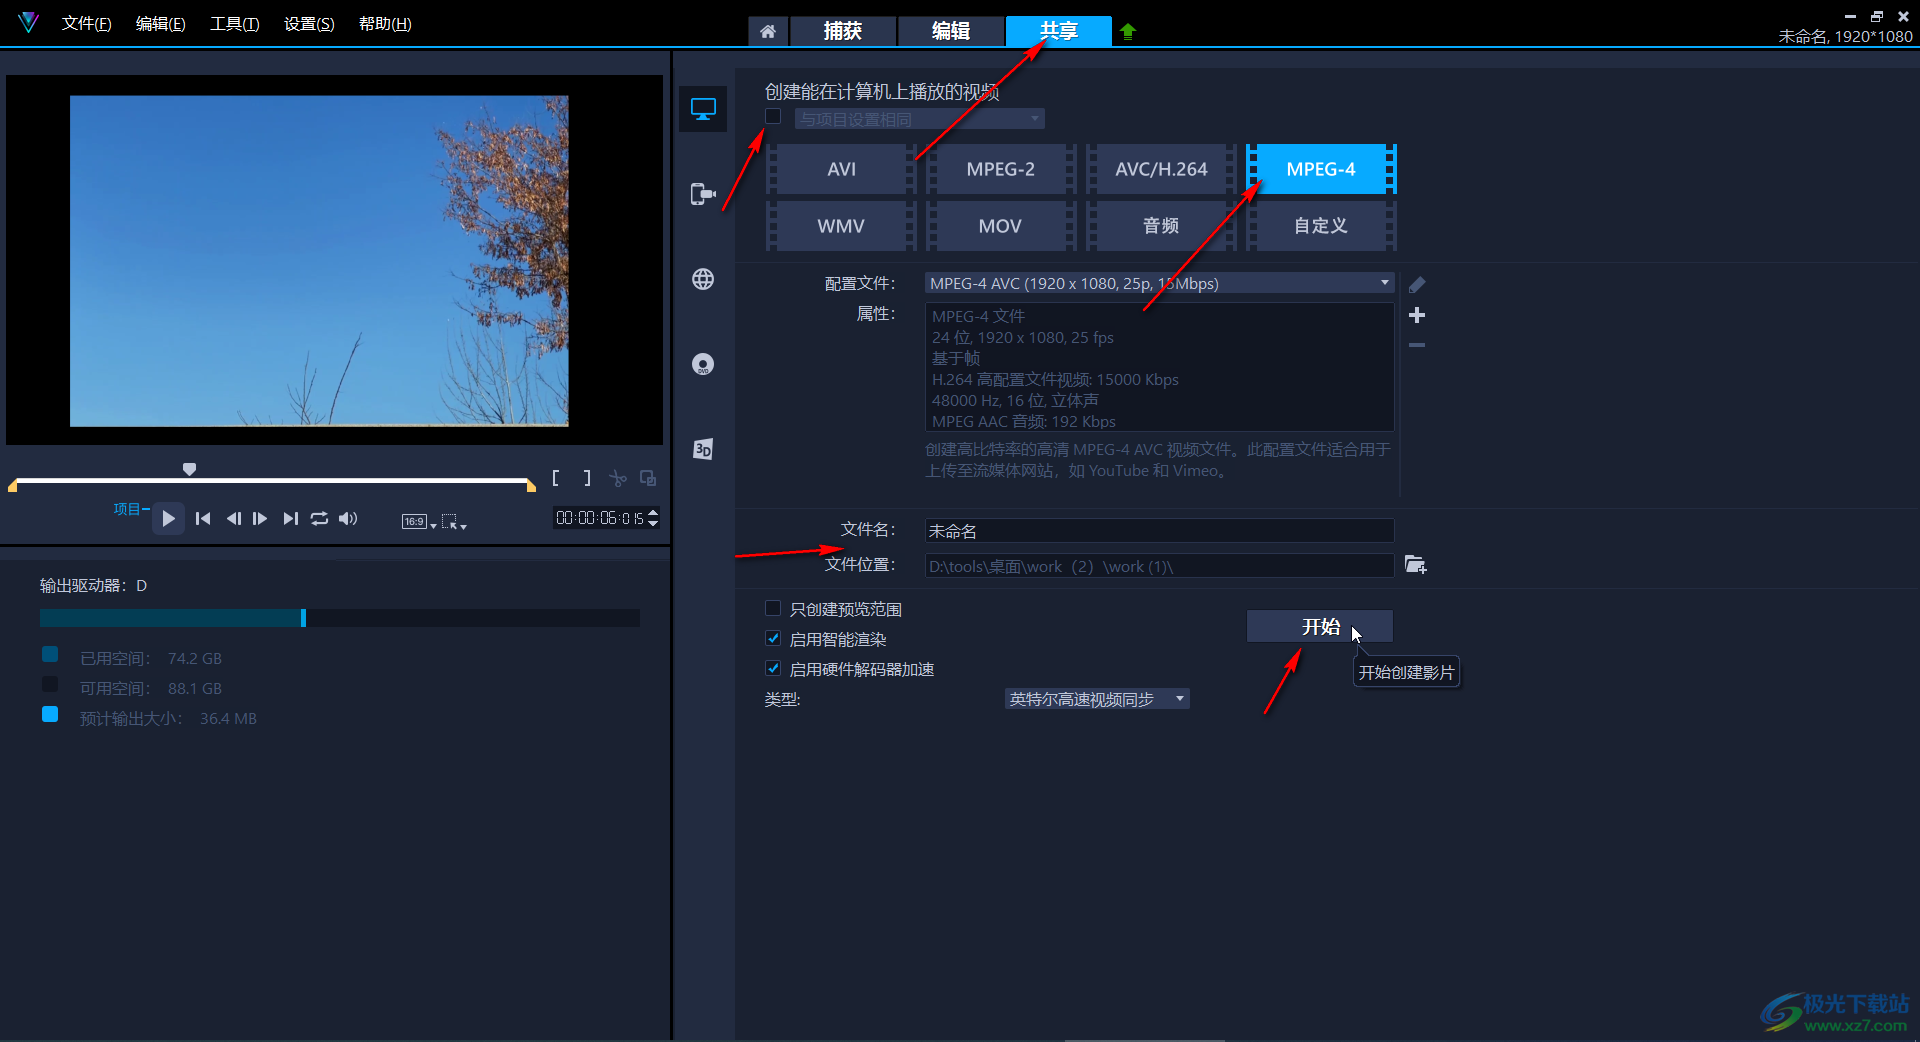
Task: Step forward one frame
Action: 260,518
